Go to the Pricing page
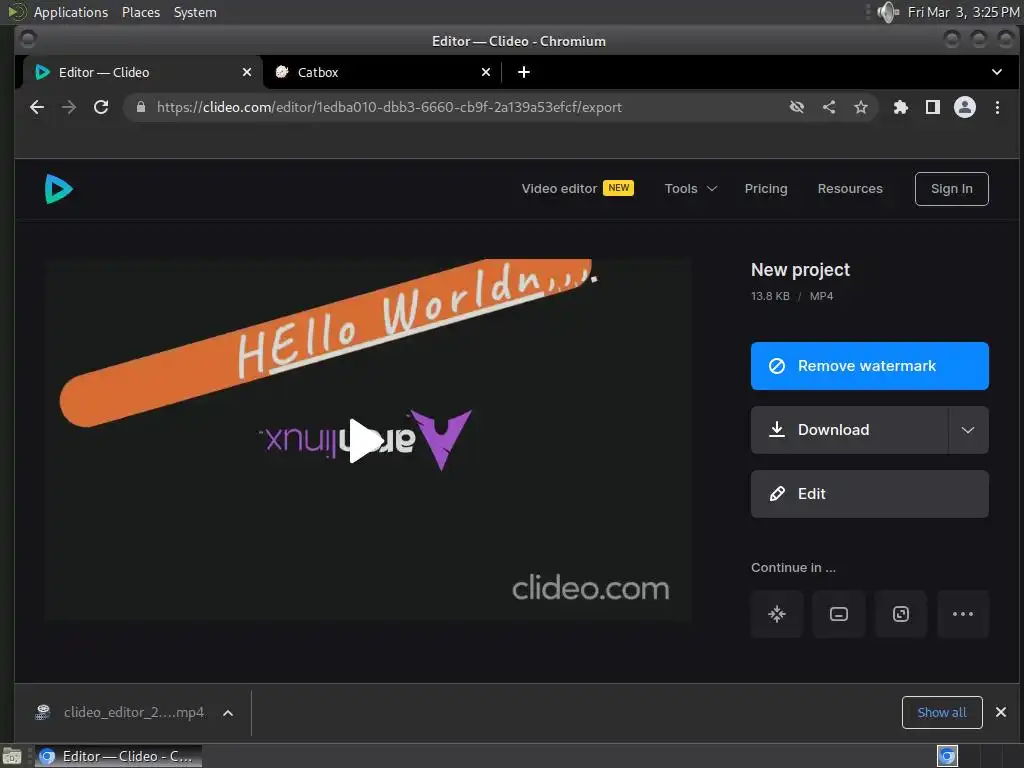This screenshot has width=1024, height=768. (x=766, y=189)
